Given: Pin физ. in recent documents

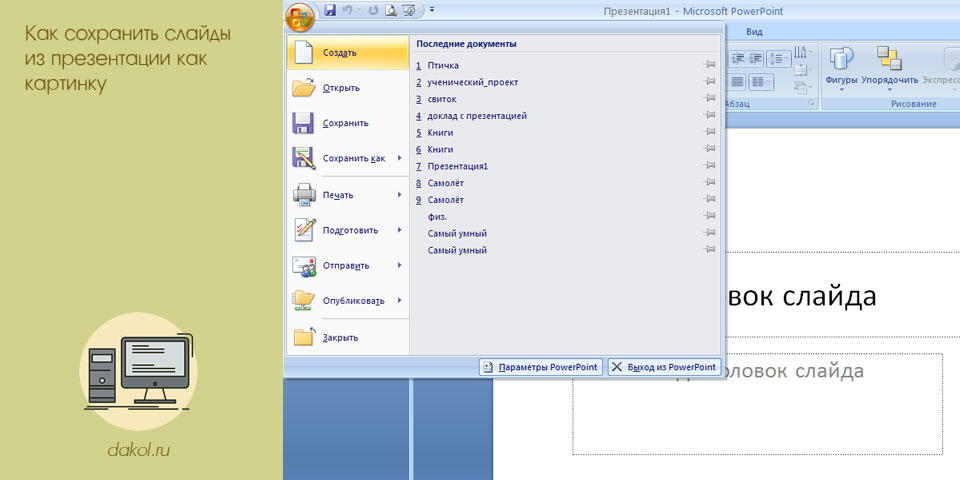Looking at the screenshot, I should (x=710, y=216).
